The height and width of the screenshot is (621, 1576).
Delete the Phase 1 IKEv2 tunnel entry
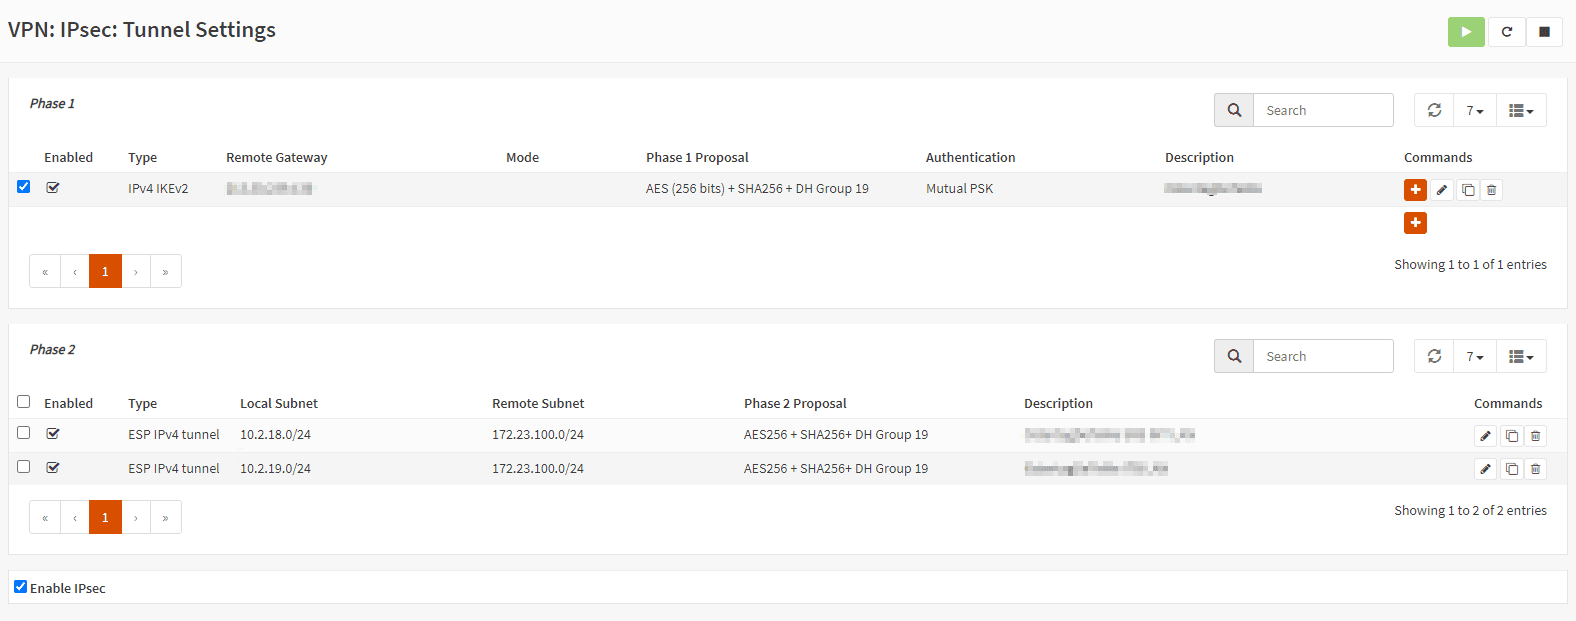1491,190
